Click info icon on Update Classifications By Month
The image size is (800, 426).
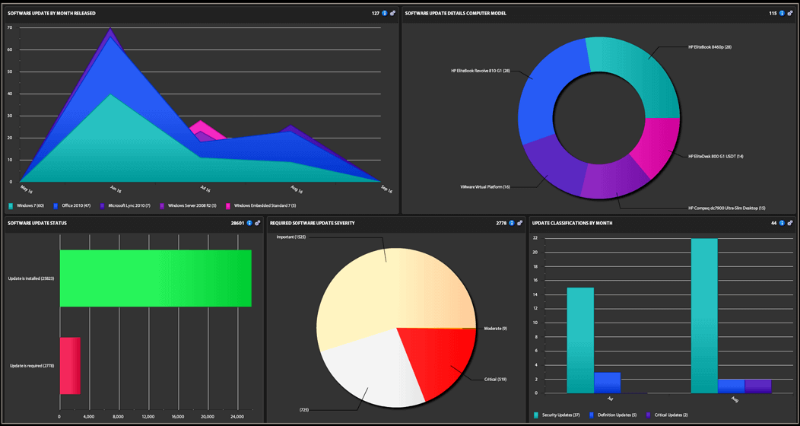coord(782,223)
